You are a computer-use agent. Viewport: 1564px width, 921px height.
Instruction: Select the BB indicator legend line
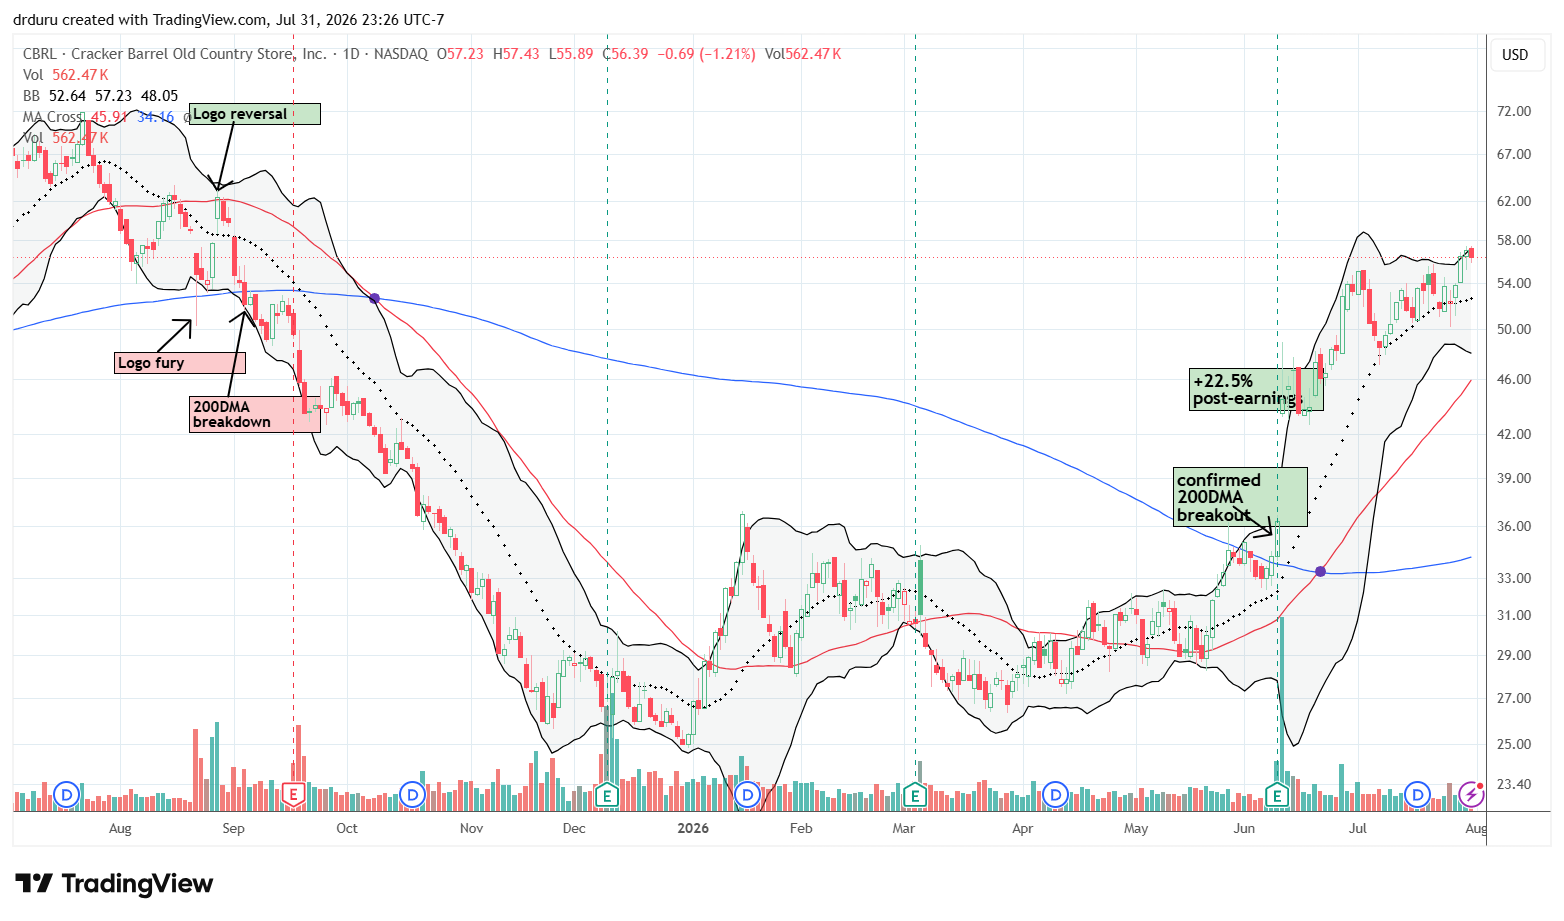(101, 96)
